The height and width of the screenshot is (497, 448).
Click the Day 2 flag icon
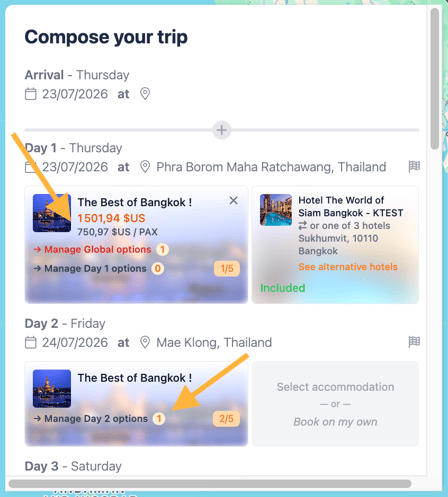coord(414,342)
